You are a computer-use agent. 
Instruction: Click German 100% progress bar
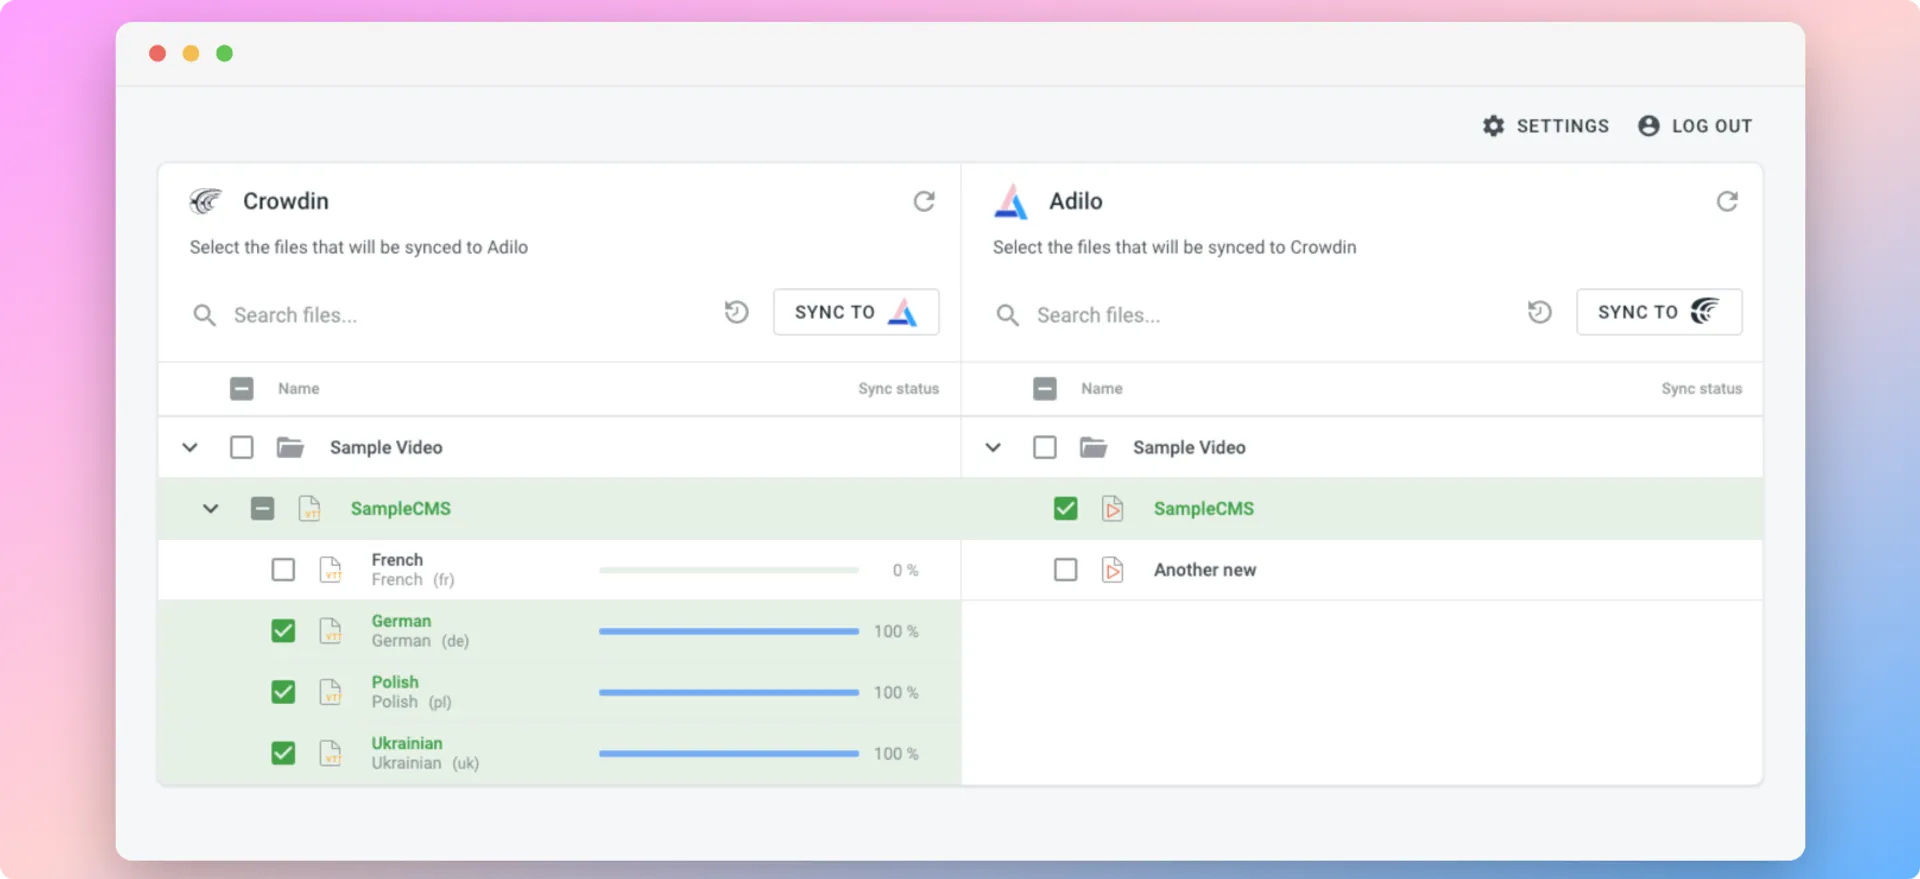(x=729, y=631)
